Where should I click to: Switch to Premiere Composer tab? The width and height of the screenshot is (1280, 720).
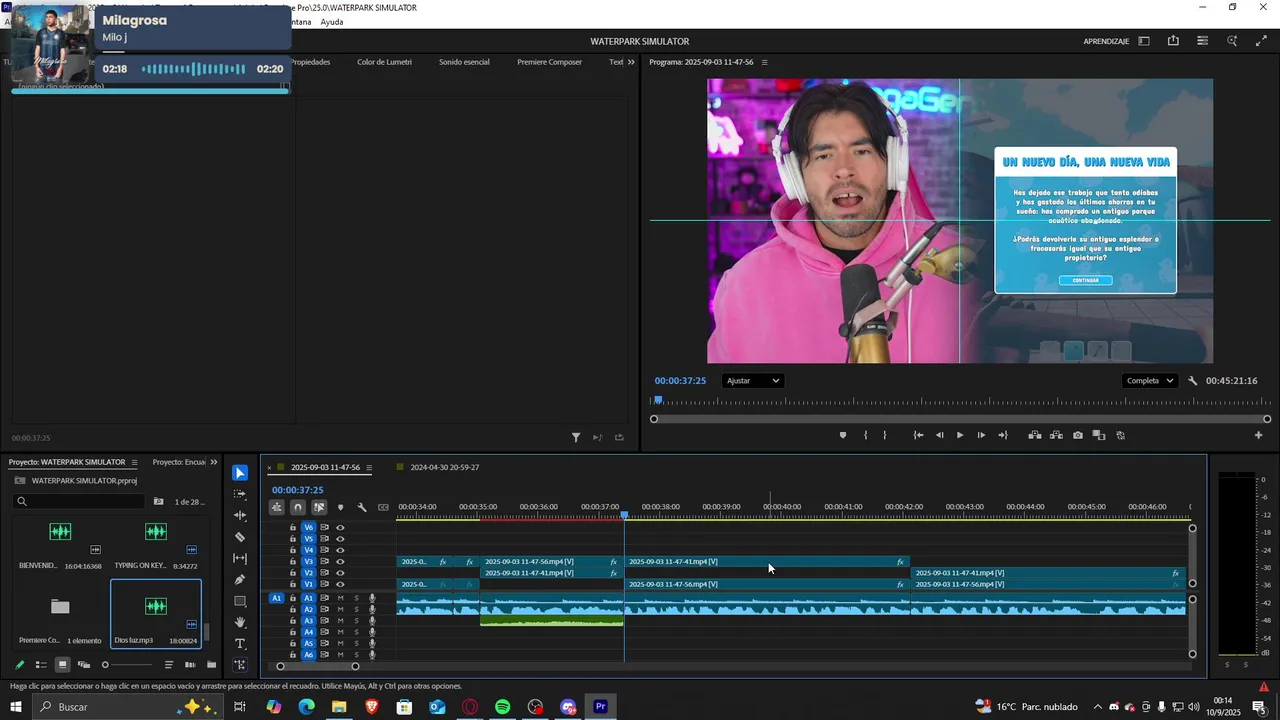[549, 62]
